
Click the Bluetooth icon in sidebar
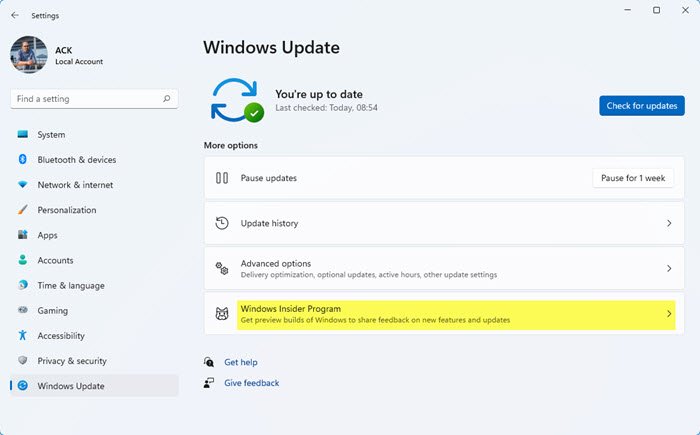(x=22, y=159)
